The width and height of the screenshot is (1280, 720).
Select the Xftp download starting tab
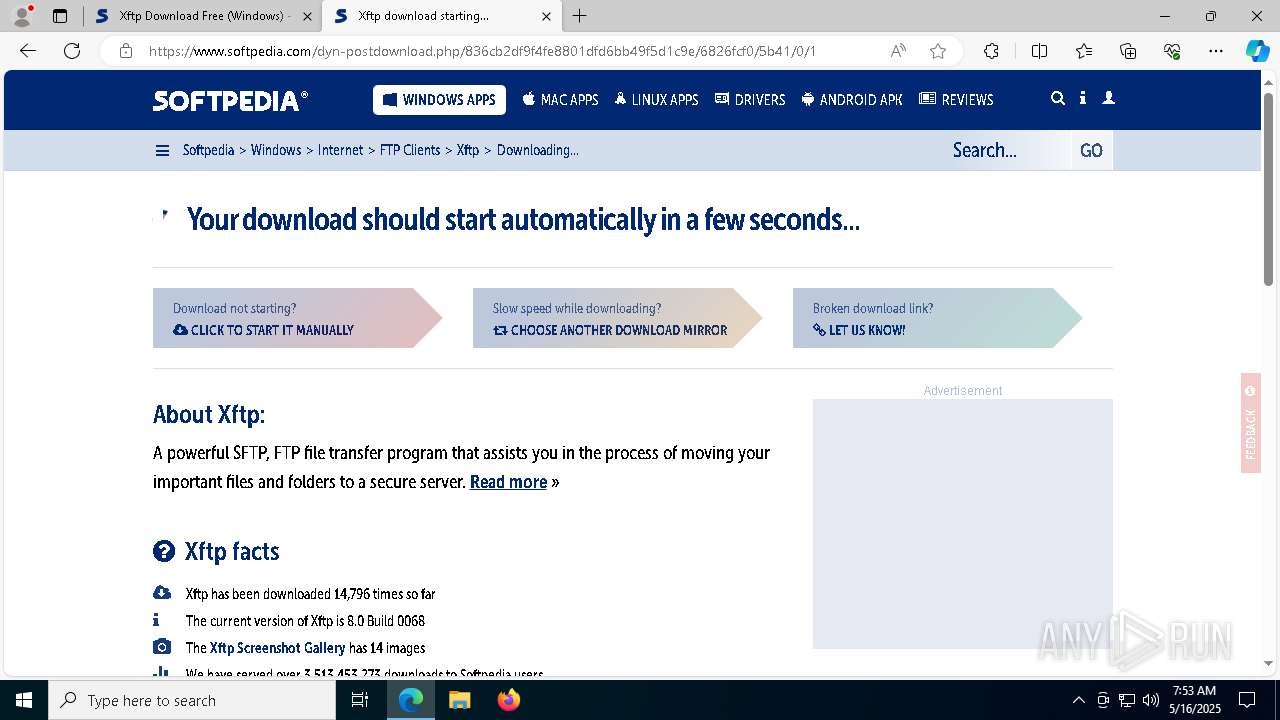coord(442,16)
